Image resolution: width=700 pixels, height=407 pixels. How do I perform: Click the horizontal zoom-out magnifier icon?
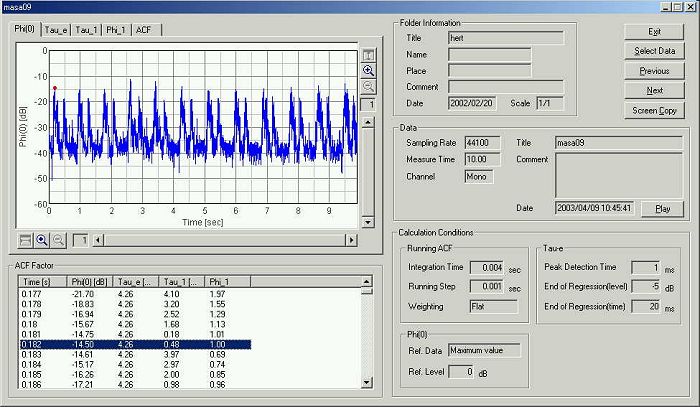coord(58,240)
